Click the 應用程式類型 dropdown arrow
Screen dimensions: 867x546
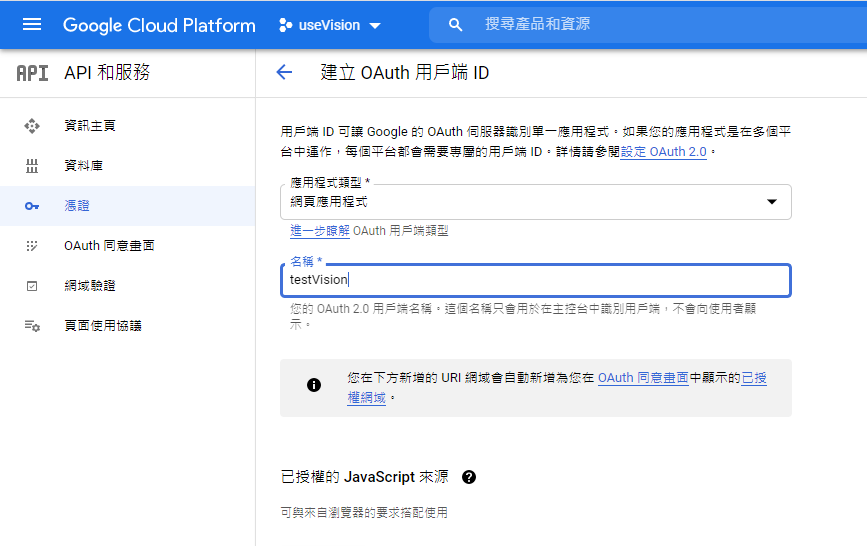tap(772, 202)
